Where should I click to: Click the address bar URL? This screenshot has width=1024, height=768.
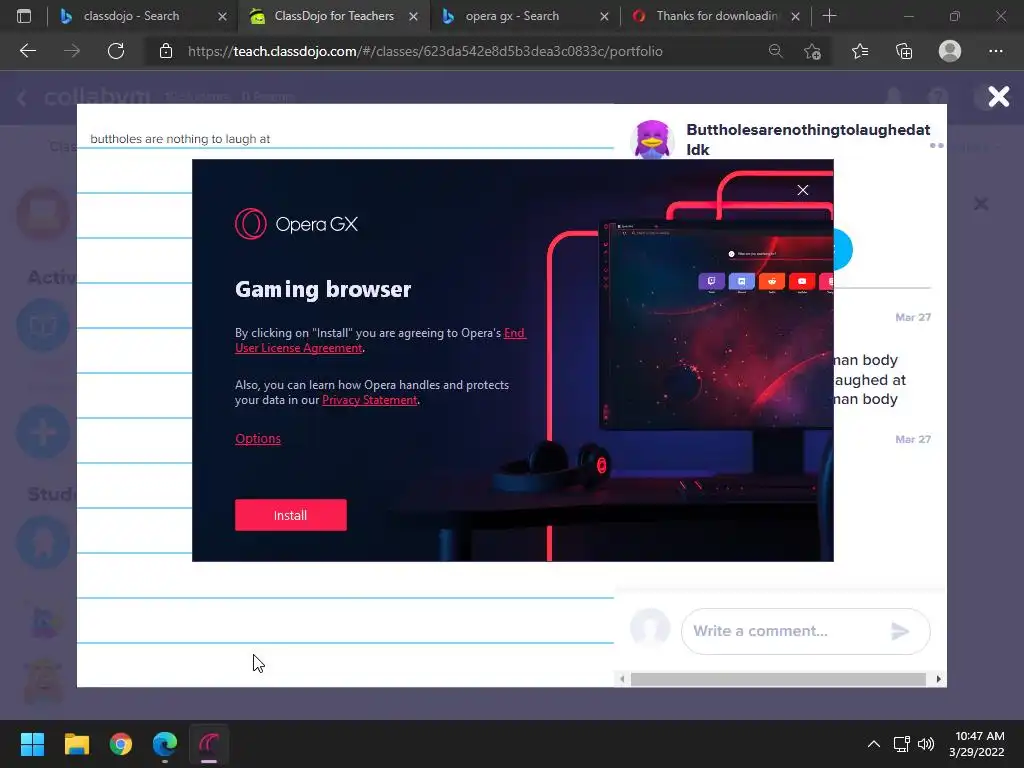click(425, 51)
